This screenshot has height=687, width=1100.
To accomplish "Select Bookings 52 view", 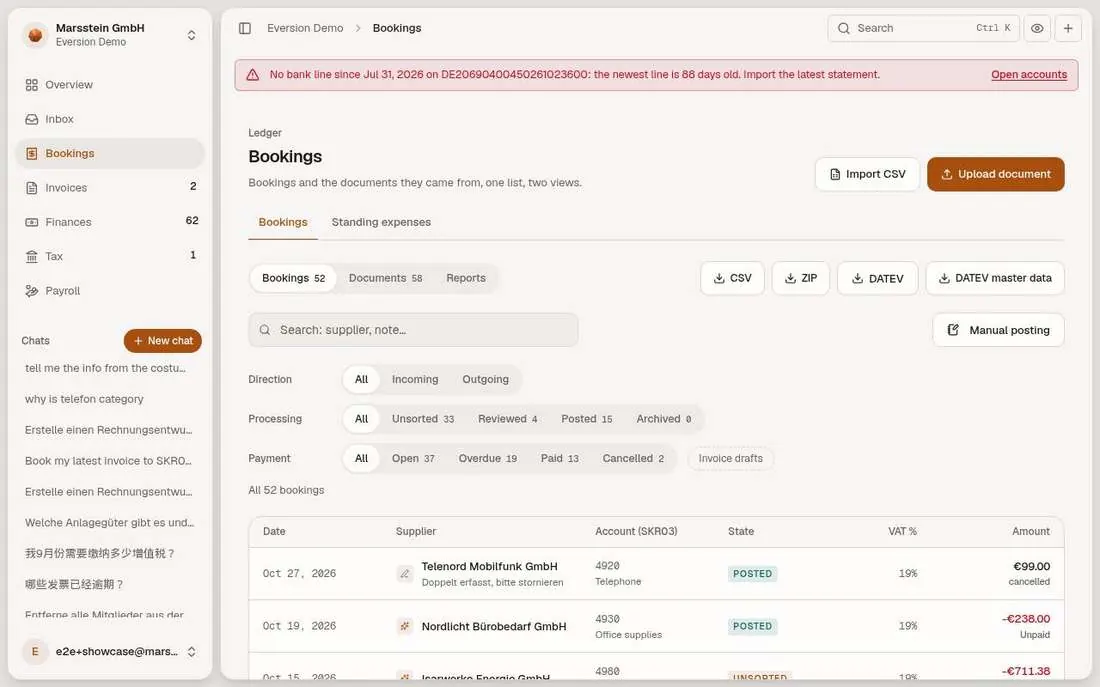I will click(x=293, y=278).
